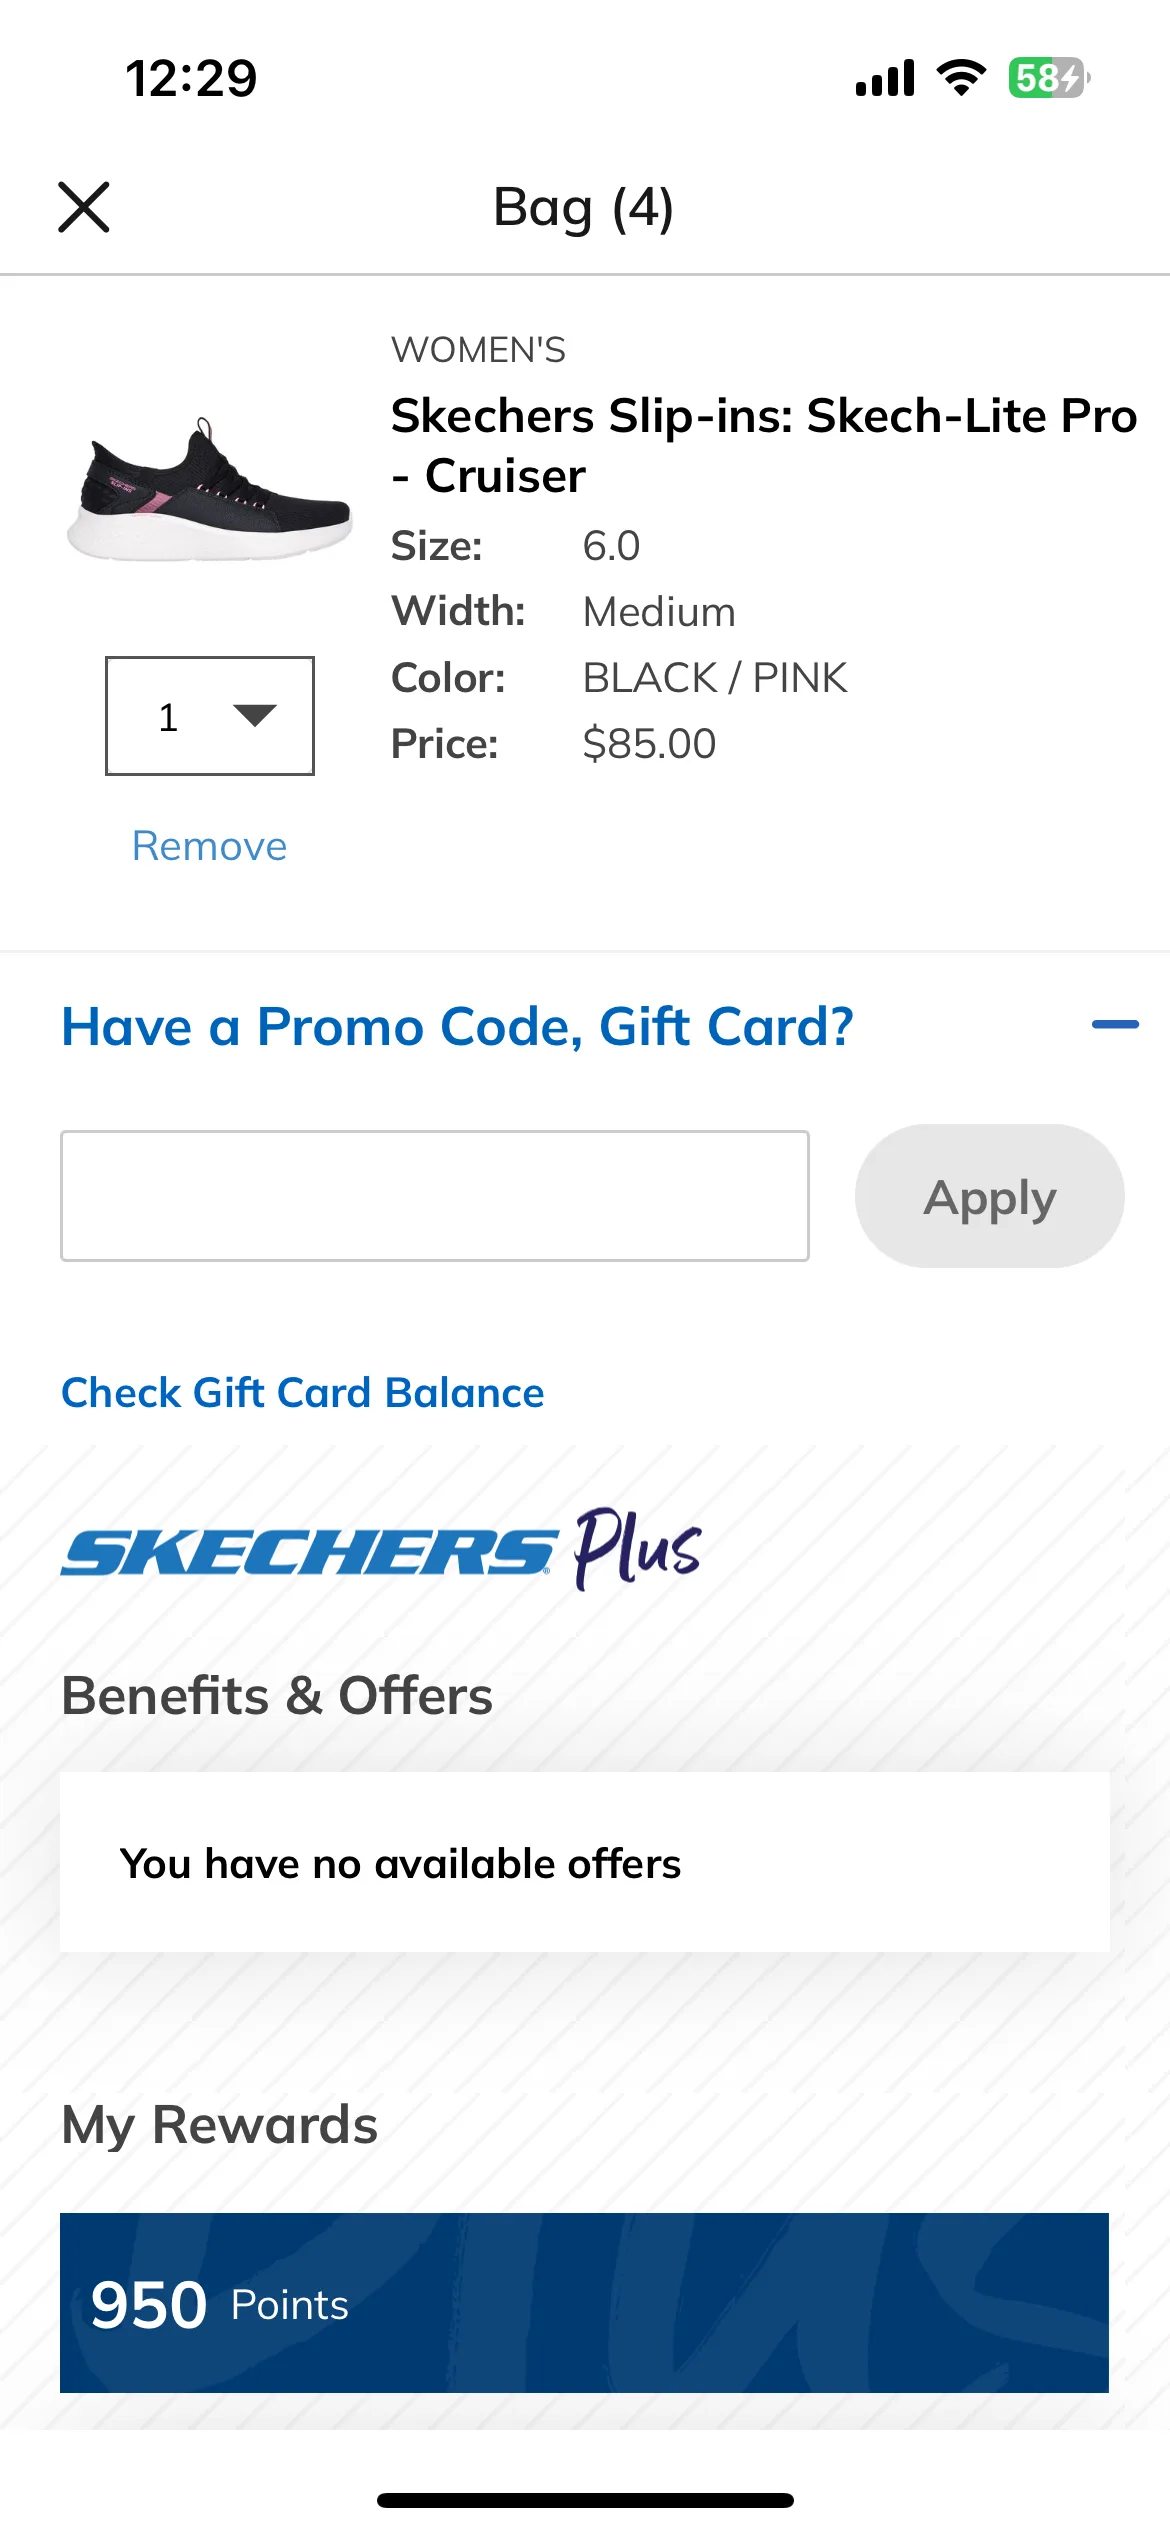Tap the no available offers card
Screen dimensions: 1170x2532
[584, 1862]
